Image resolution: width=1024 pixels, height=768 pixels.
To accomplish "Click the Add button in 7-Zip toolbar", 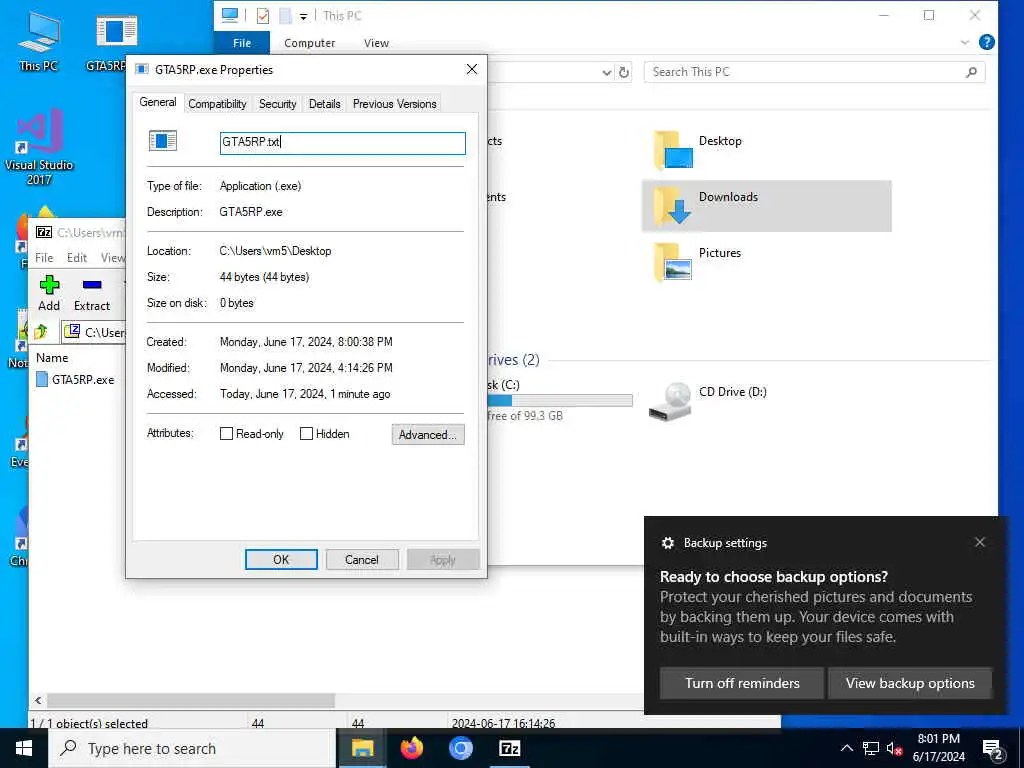I will (x=49, y=293).
